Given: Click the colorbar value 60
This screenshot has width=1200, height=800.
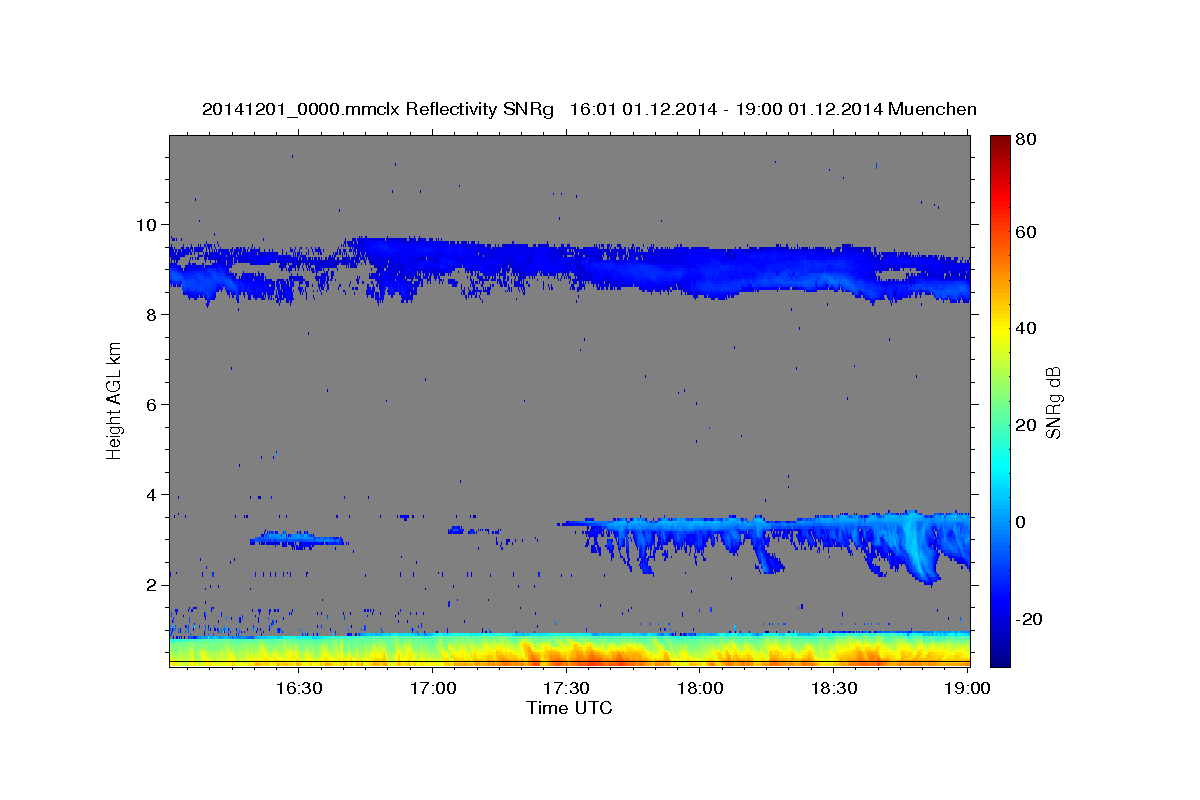Looking at the screenshot, I should click(x=1026, y=232).
